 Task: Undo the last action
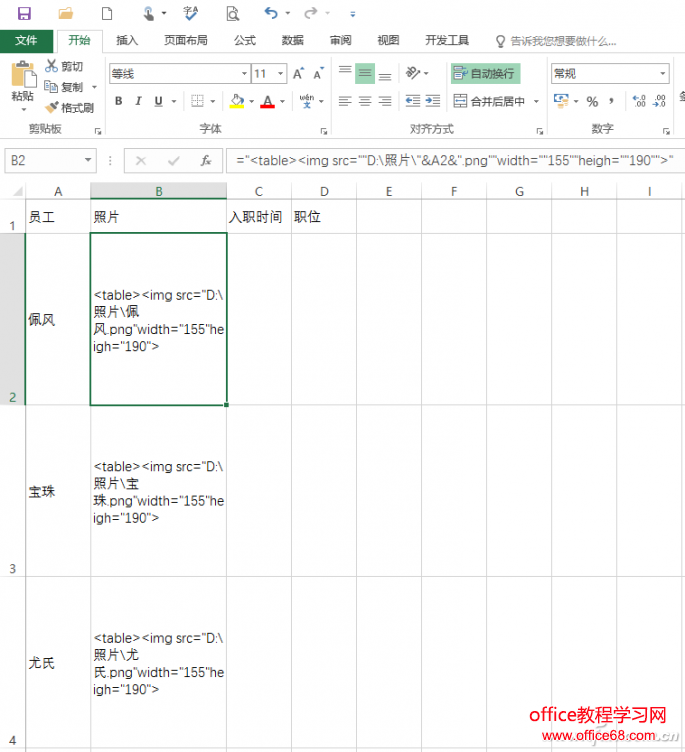coord(271,13)
